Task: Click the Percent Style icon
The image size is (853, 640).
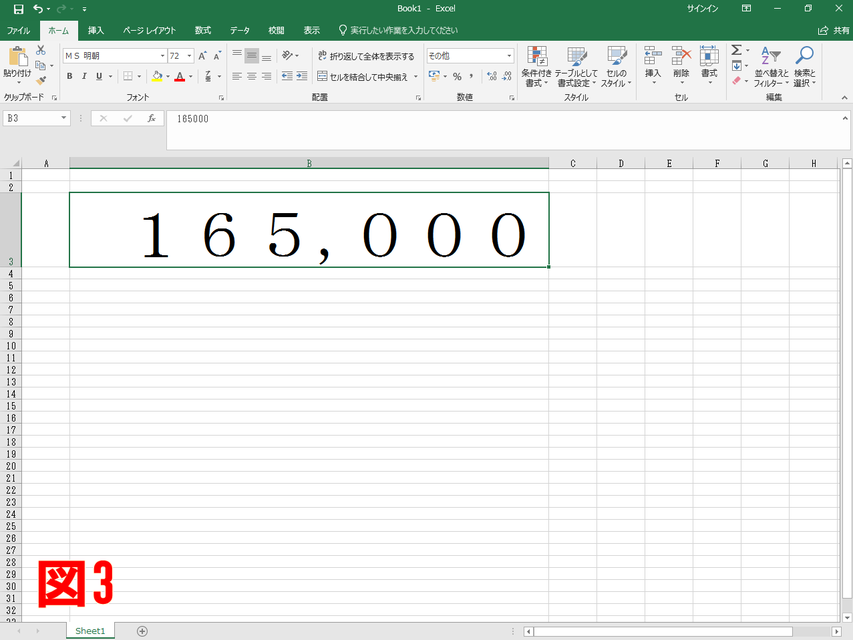Action: click(457, 76)
